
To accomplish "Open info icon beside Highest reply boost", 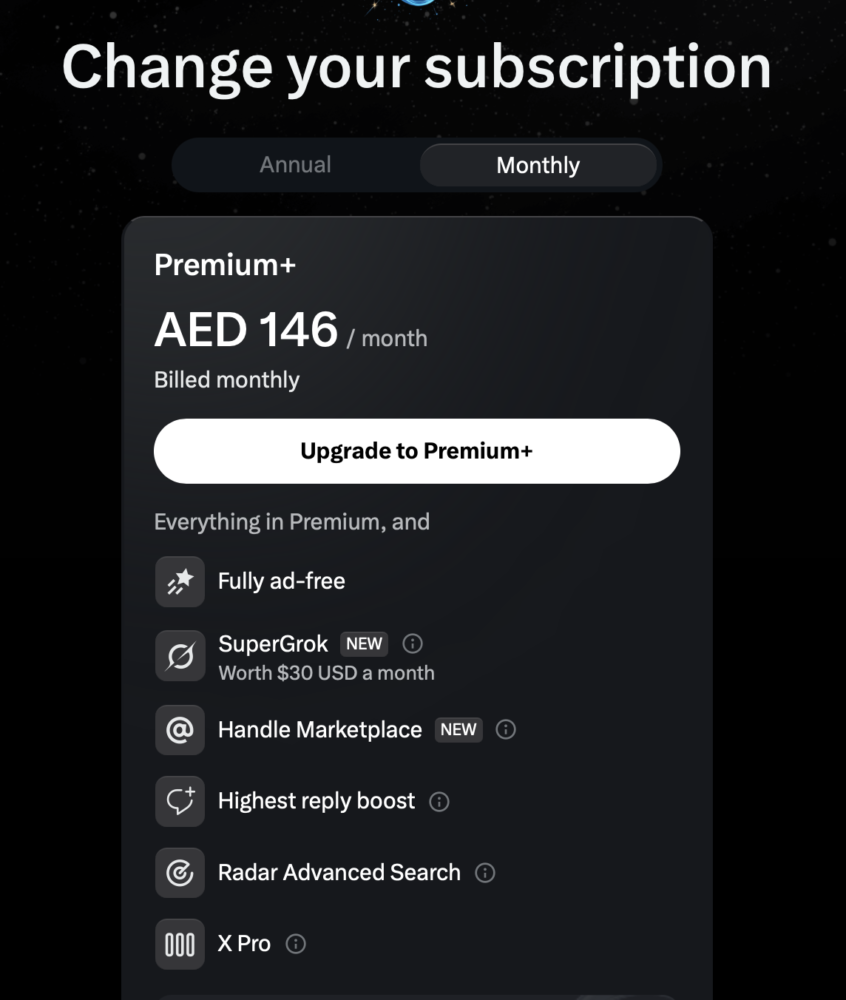I will (x=439, y=801).
